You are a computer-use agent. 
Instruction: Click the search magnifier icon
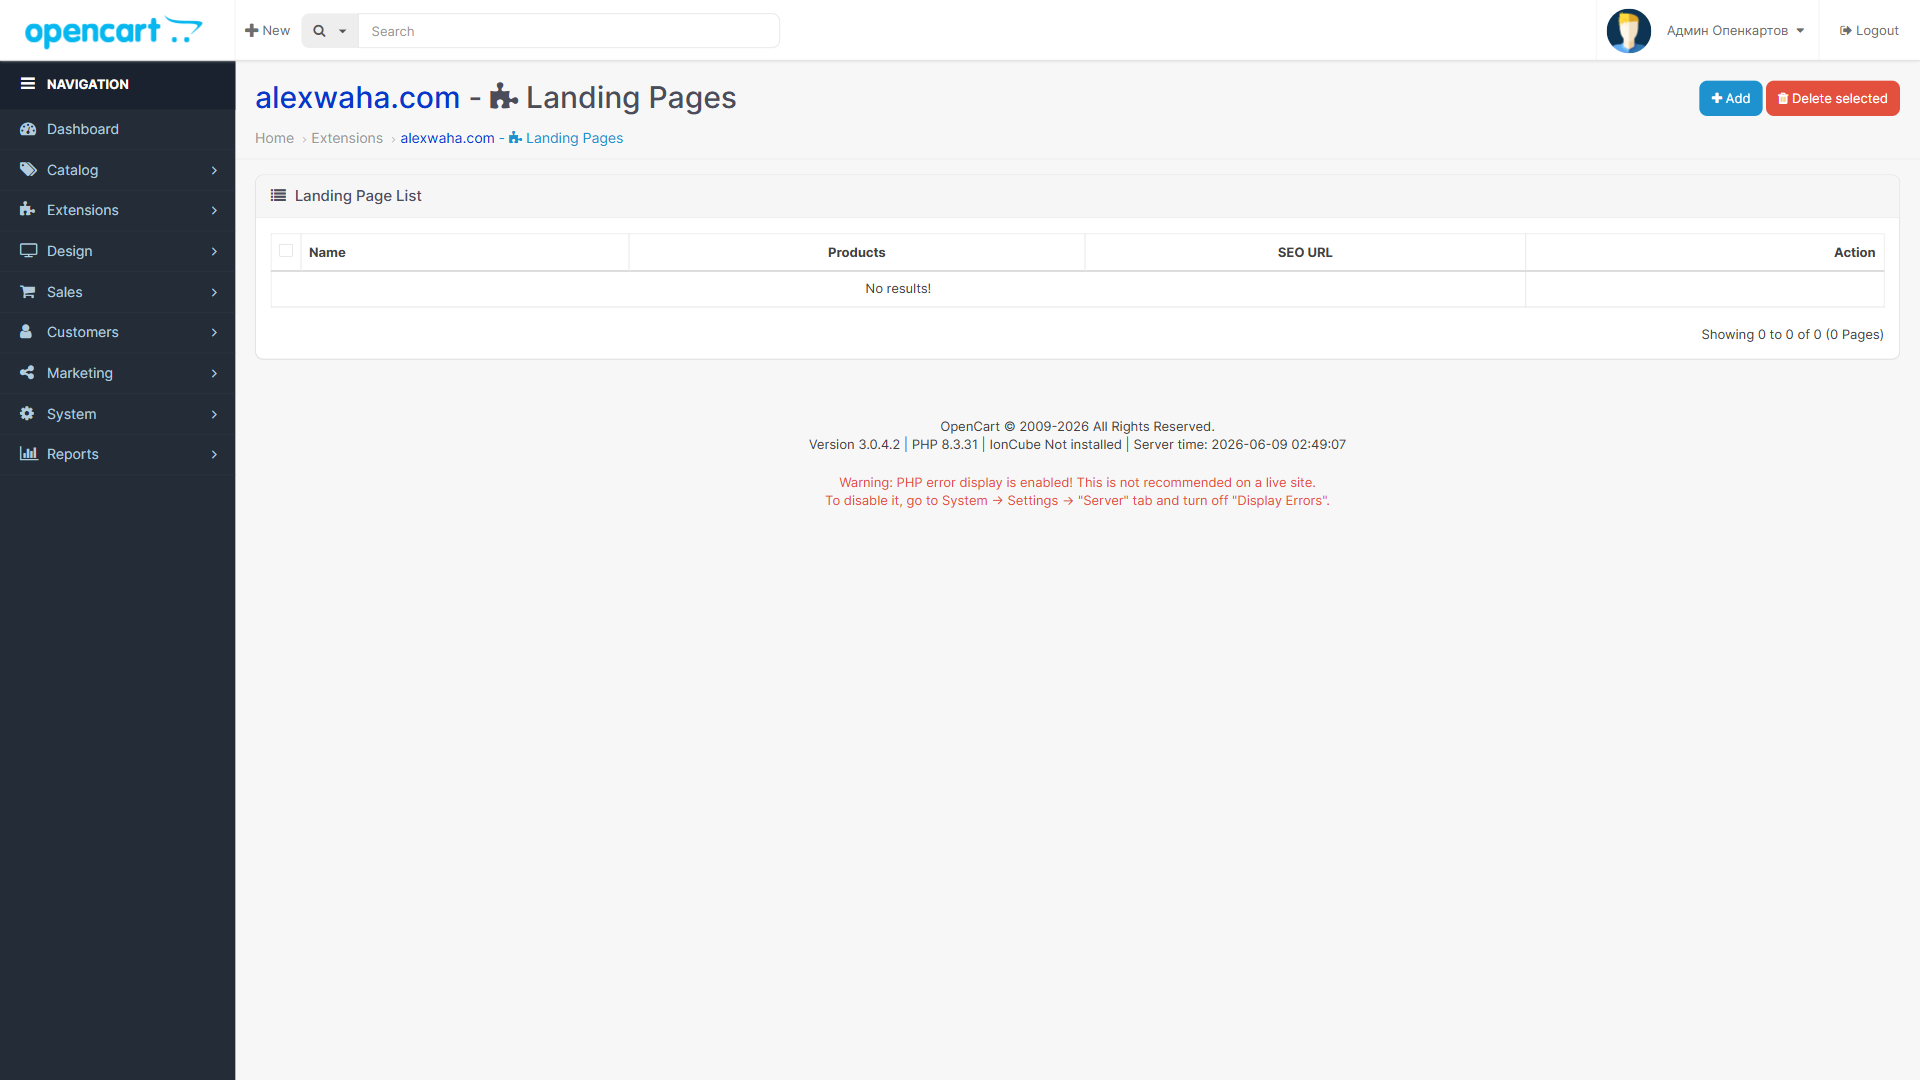[319, 31]
